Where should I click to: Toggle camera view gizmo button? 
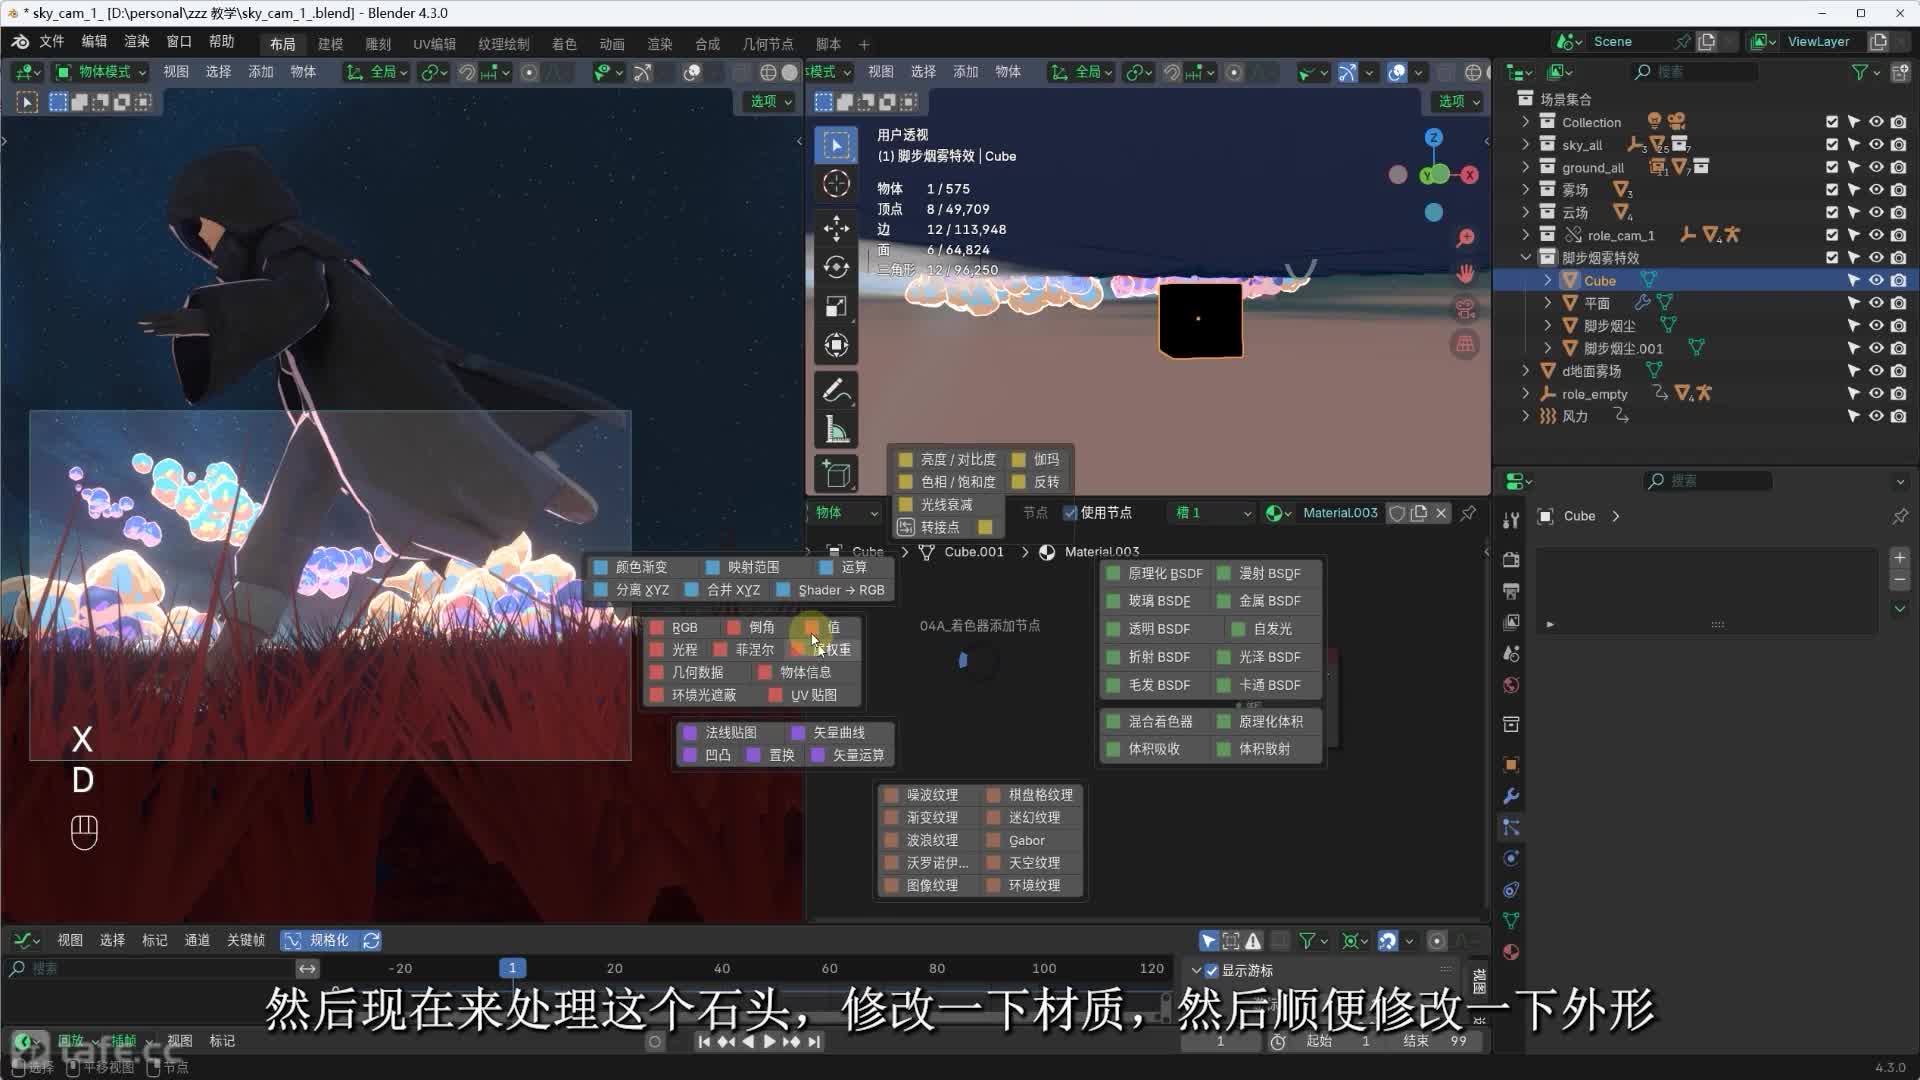tap(1465, 309)
